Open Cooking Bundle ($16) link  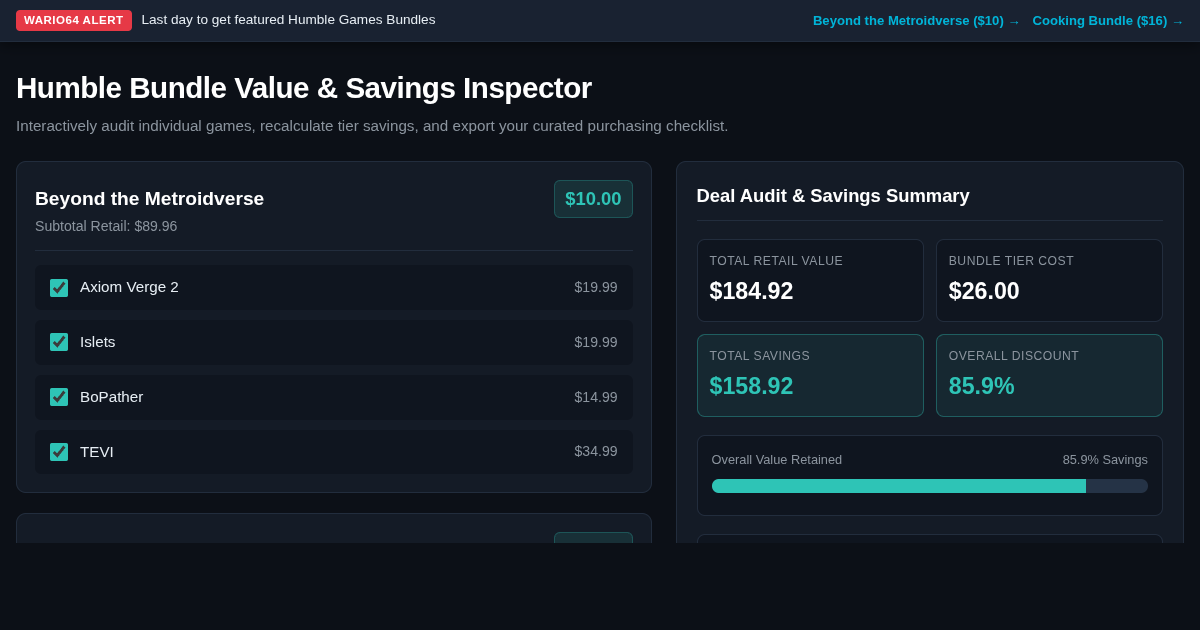pyautogui.click(x=1107, y=21)
